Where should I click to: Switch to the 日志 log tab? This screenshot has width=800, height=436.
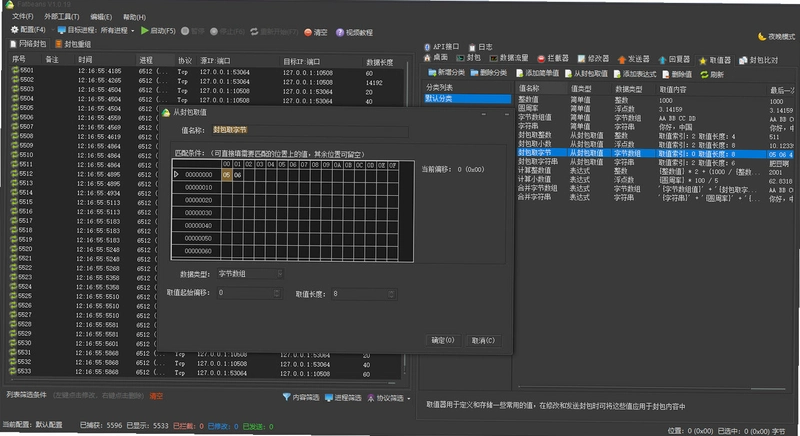pyautogui.click(x=481, y=47)
